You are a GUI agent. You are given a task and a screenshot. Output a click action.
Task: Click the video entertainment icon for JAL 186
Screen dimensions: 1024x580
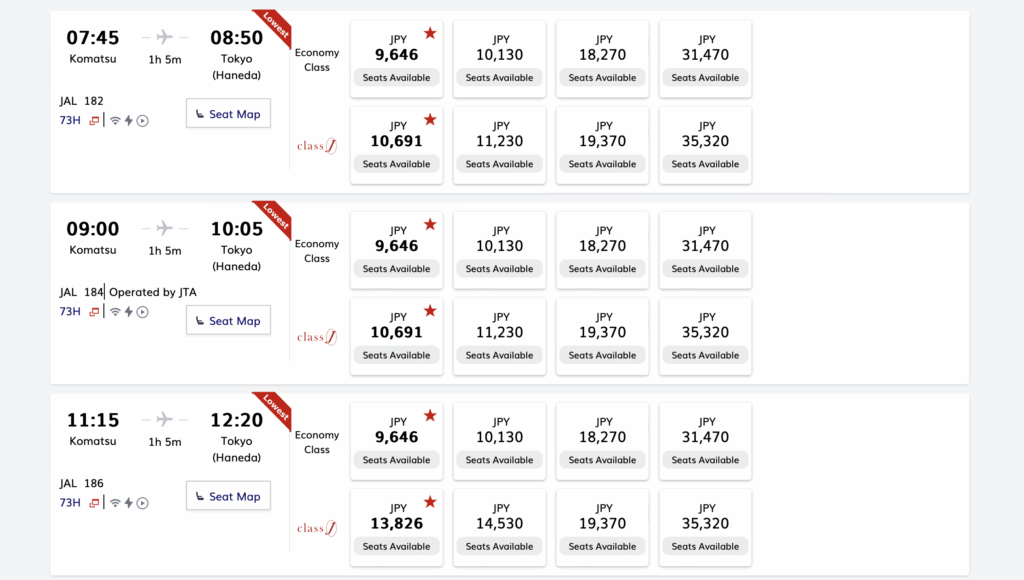[142, 503]
